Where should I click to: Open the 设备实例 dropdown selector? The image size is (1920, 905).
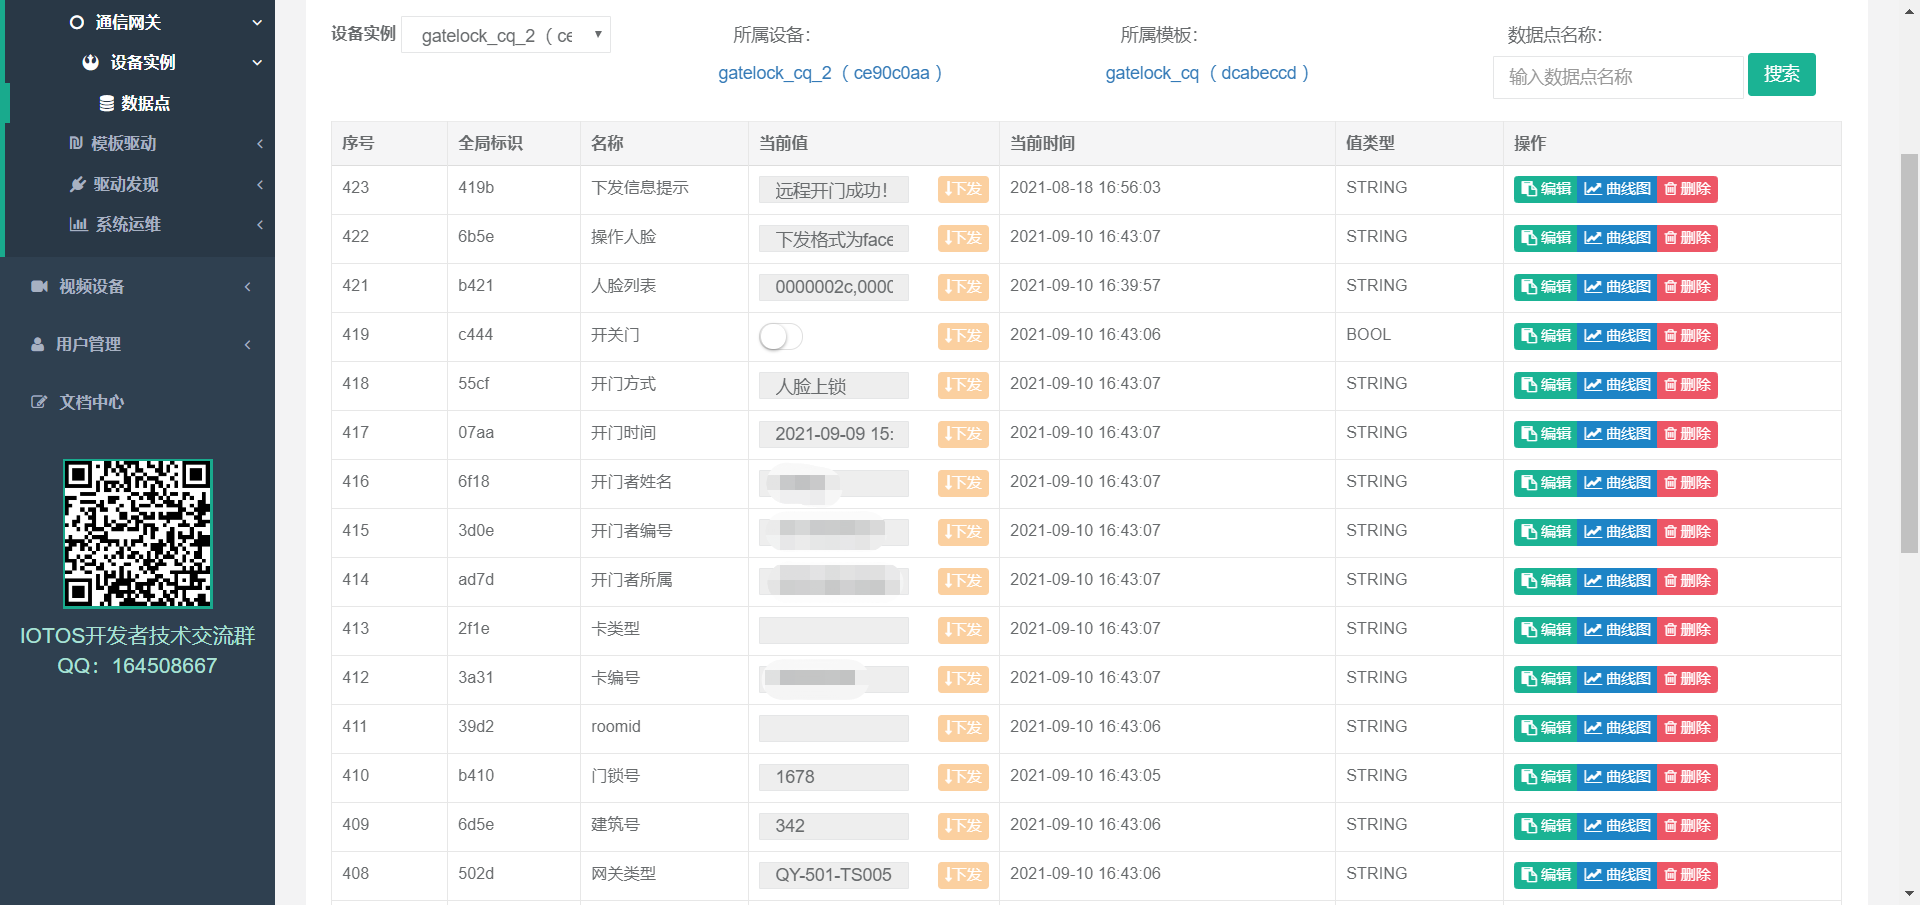pos(506,35)
